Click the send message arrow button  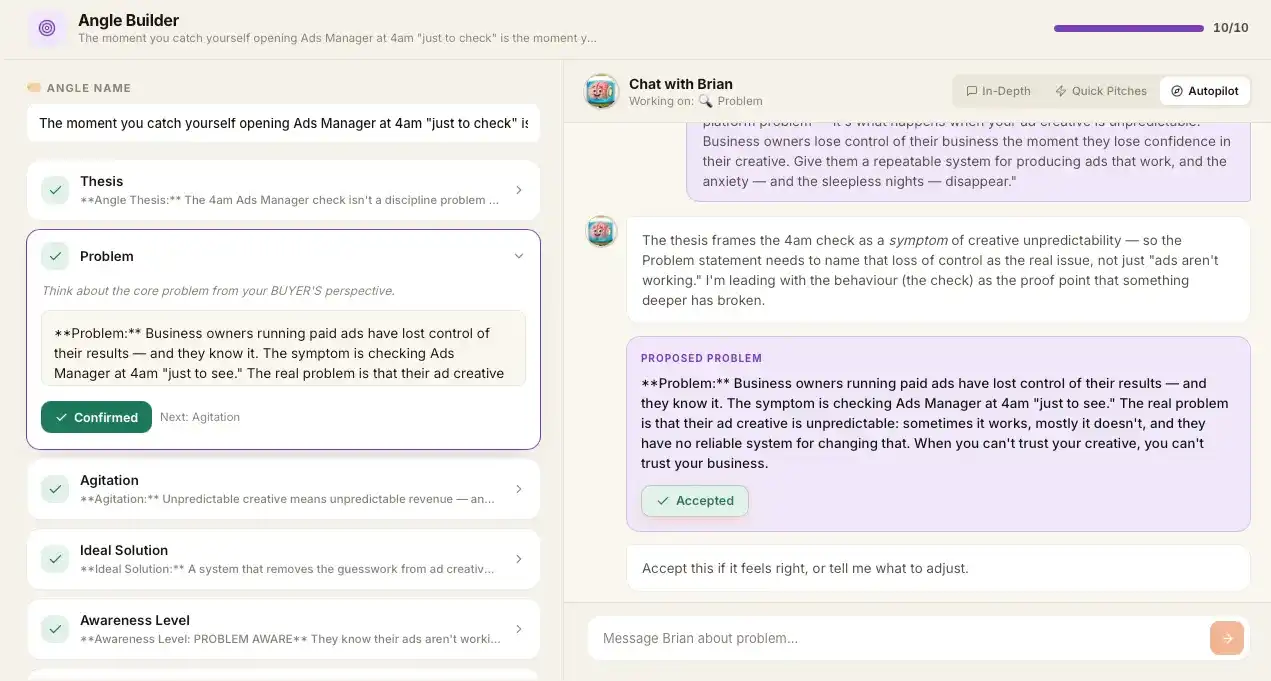[1227, 638]
